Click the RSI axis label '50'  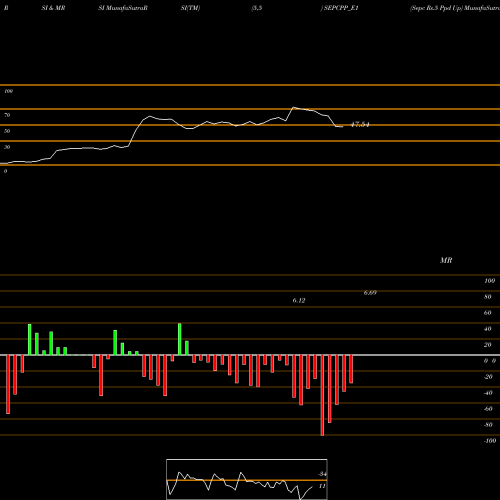pyautogui.click(x=7, y=131)
